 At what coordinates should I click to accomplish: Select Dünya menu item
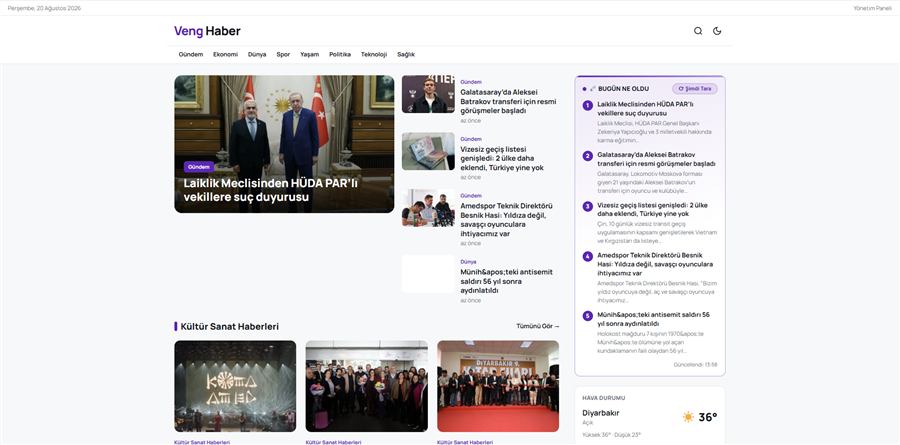(257, 55)
